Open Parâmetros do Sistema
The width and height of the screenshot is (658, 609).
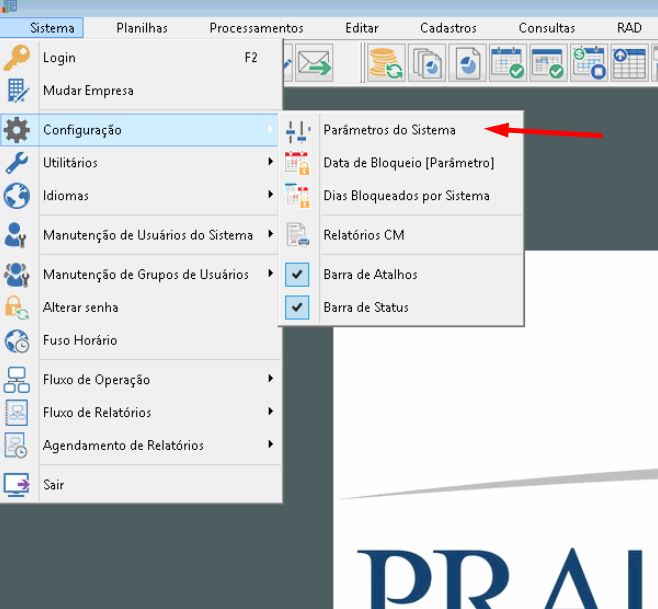[x=401, y=130]
